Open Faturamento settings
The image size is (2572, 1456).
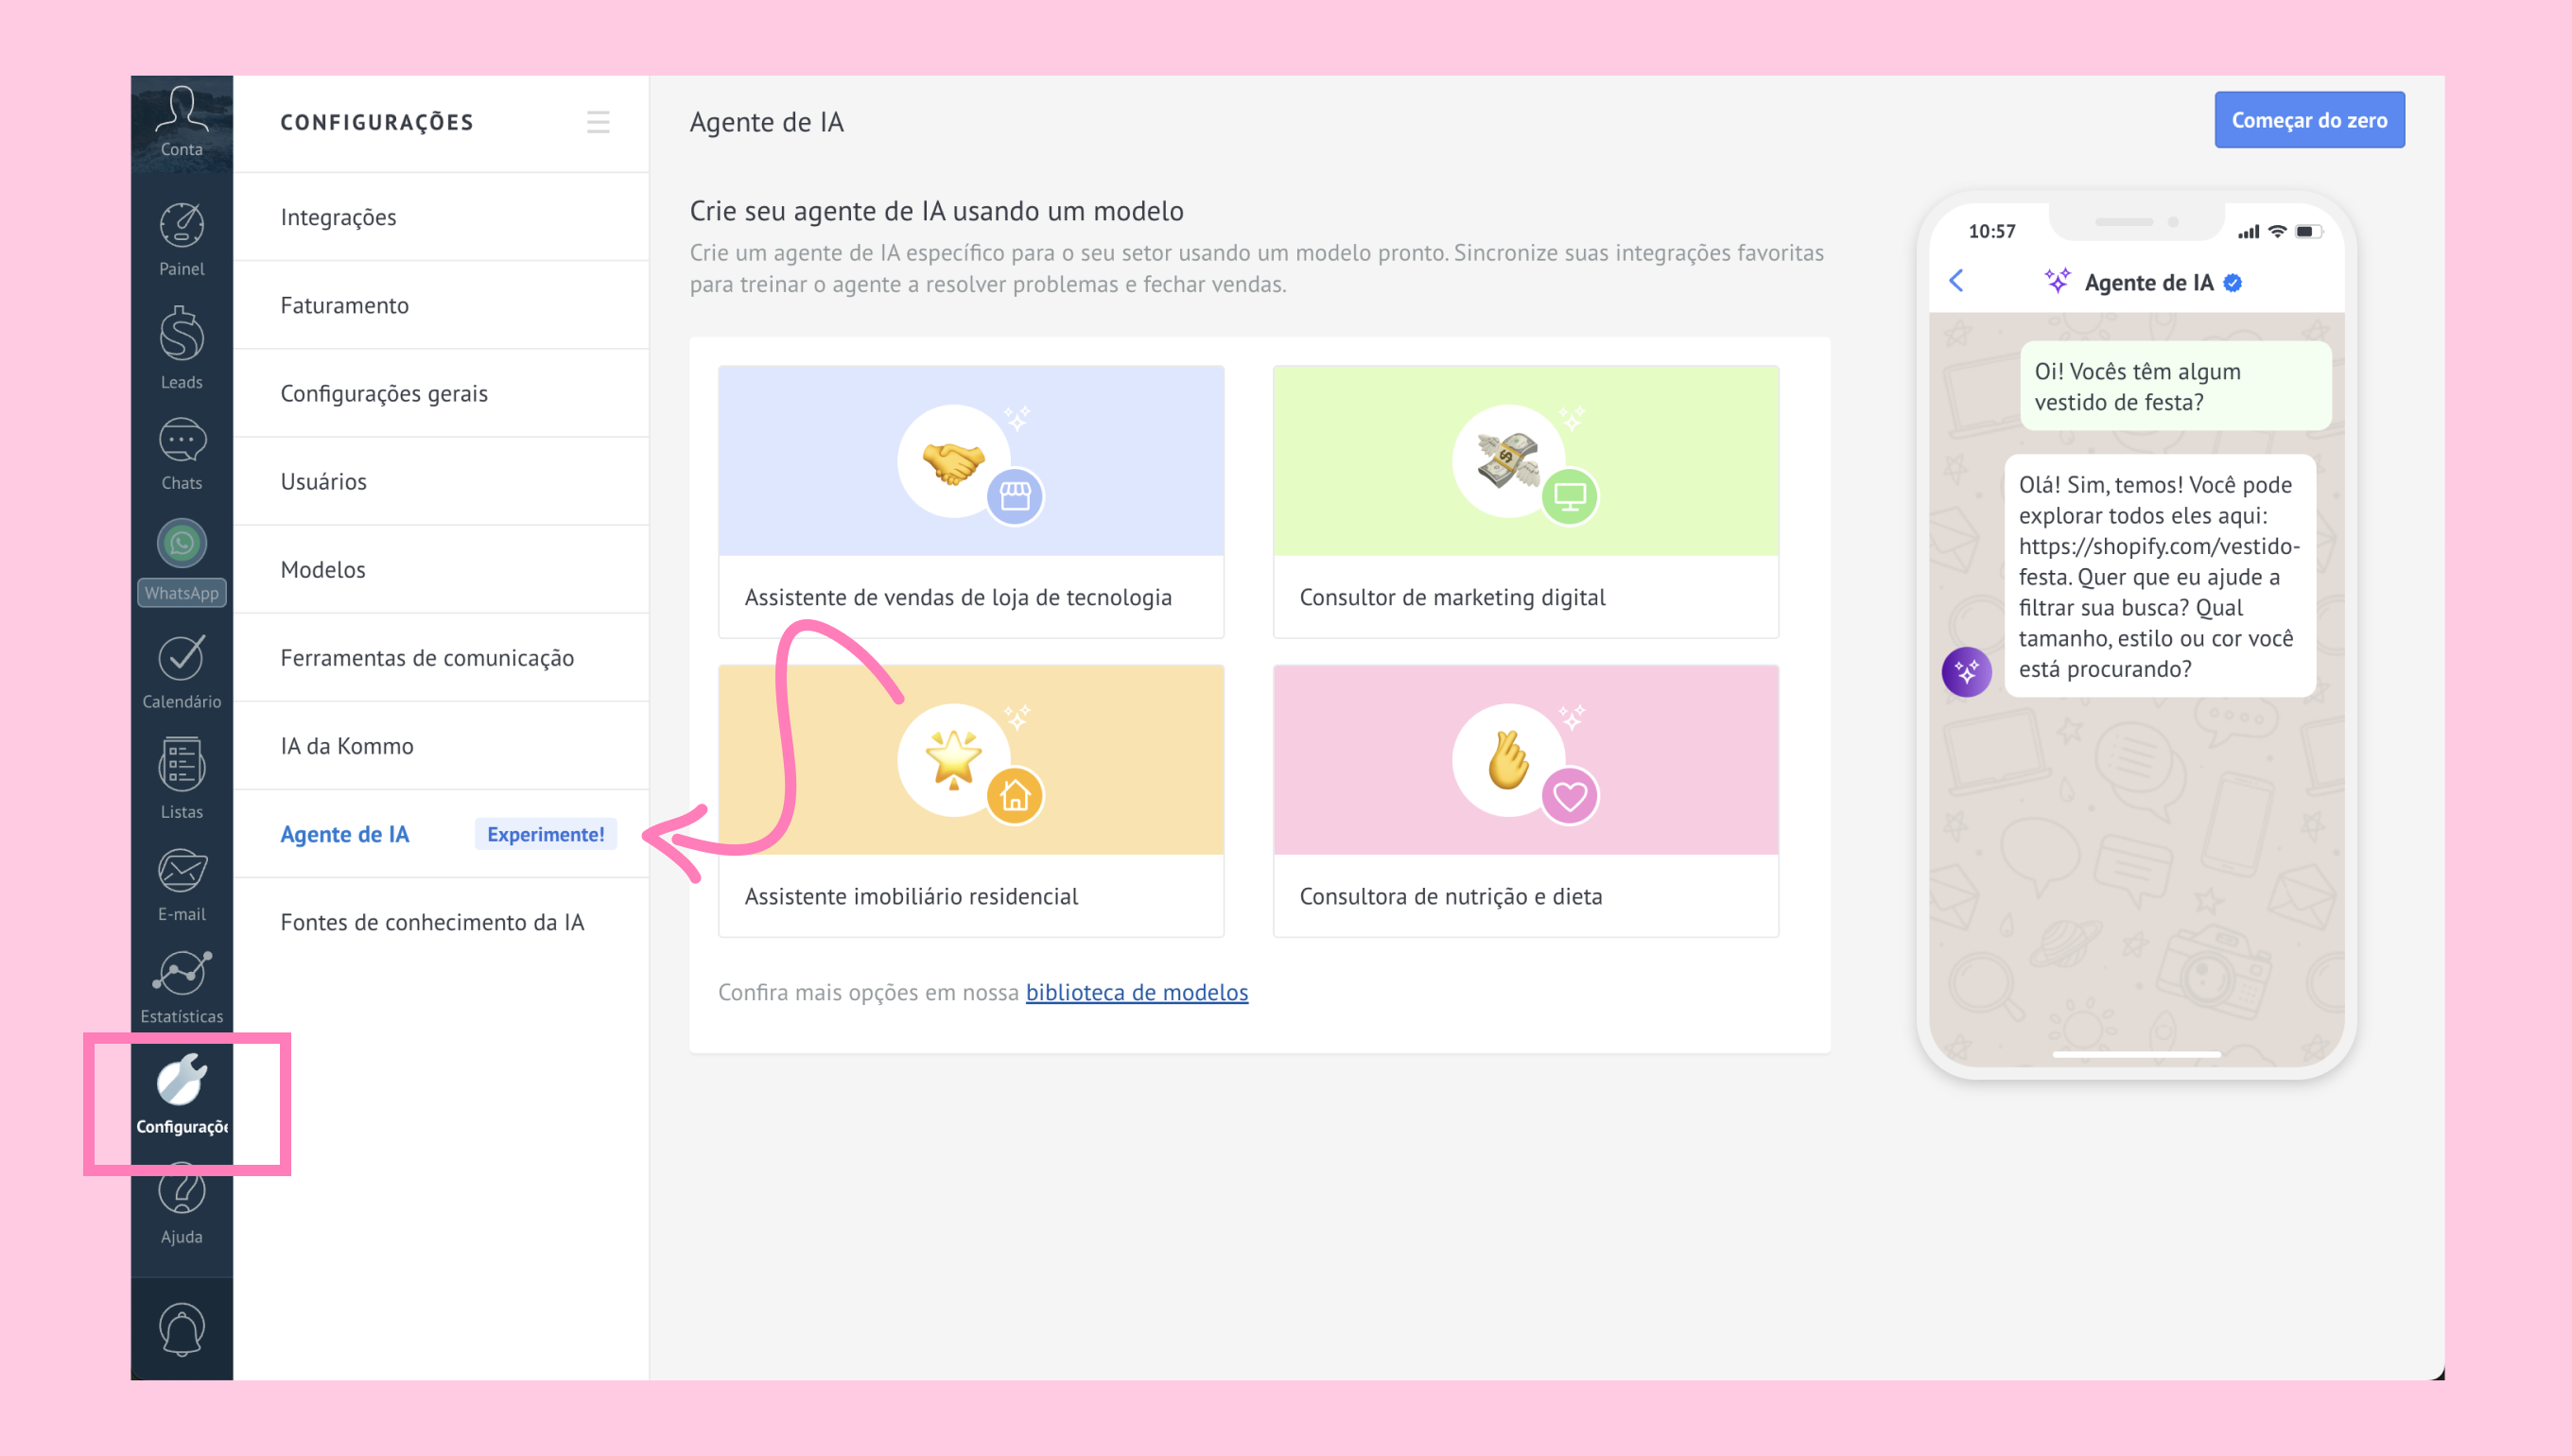[x=441, y=305]
